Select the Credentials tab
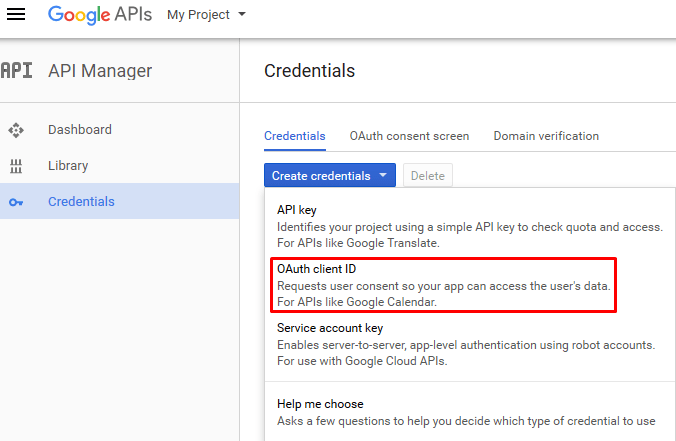Viewport: 676px width, 441px height. tap(294, 136)
